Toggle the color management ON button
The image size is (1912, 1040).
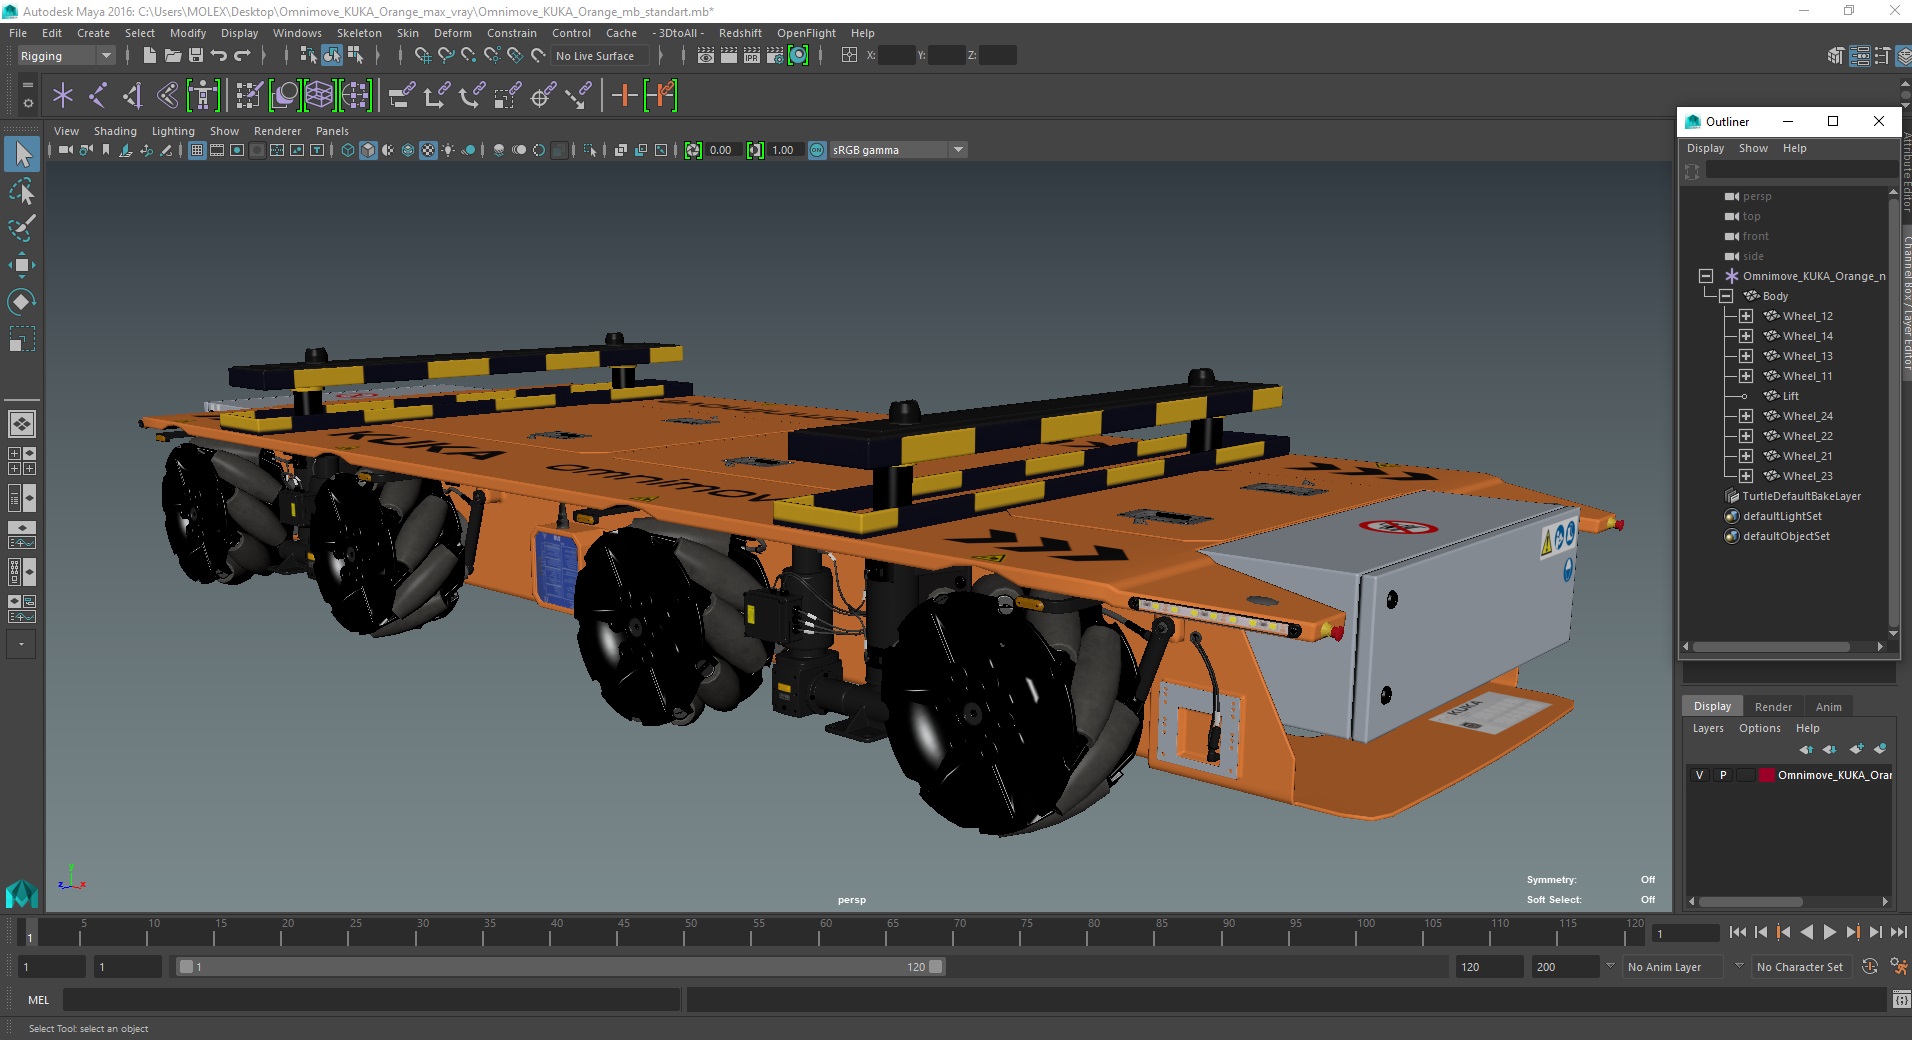[817, 150]
